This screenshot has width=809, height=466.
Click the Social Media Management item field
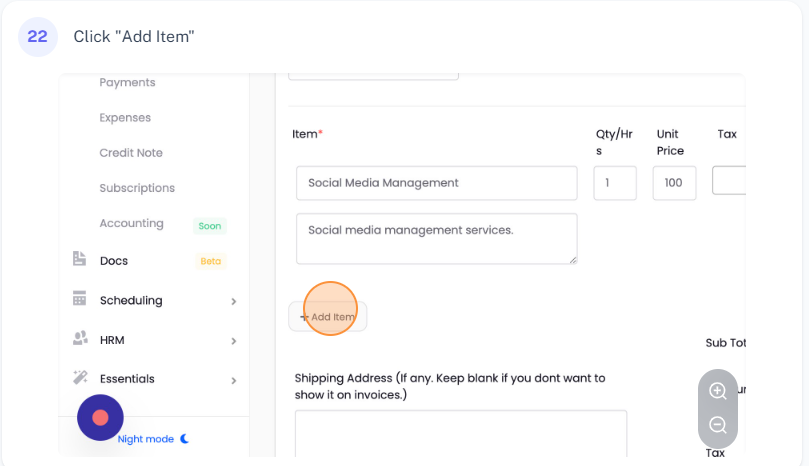[x=436, y=183]
